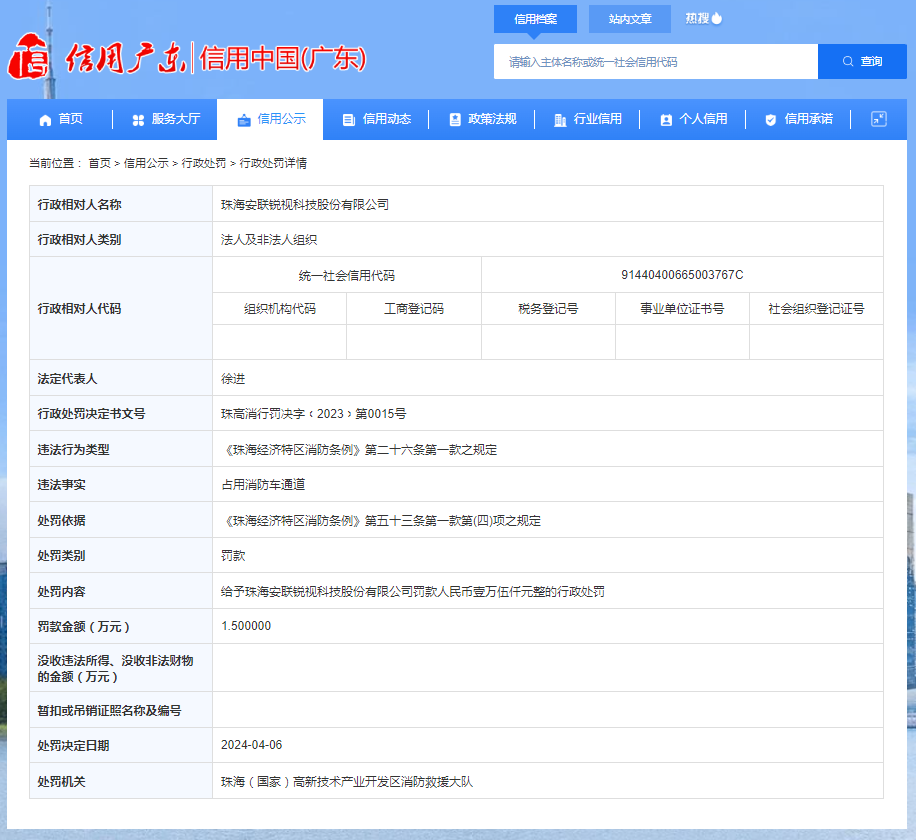The image size is (916, 840).
Task: Go to 信用公示 in the breadcrumb
Action: click(x=146, y=164)
